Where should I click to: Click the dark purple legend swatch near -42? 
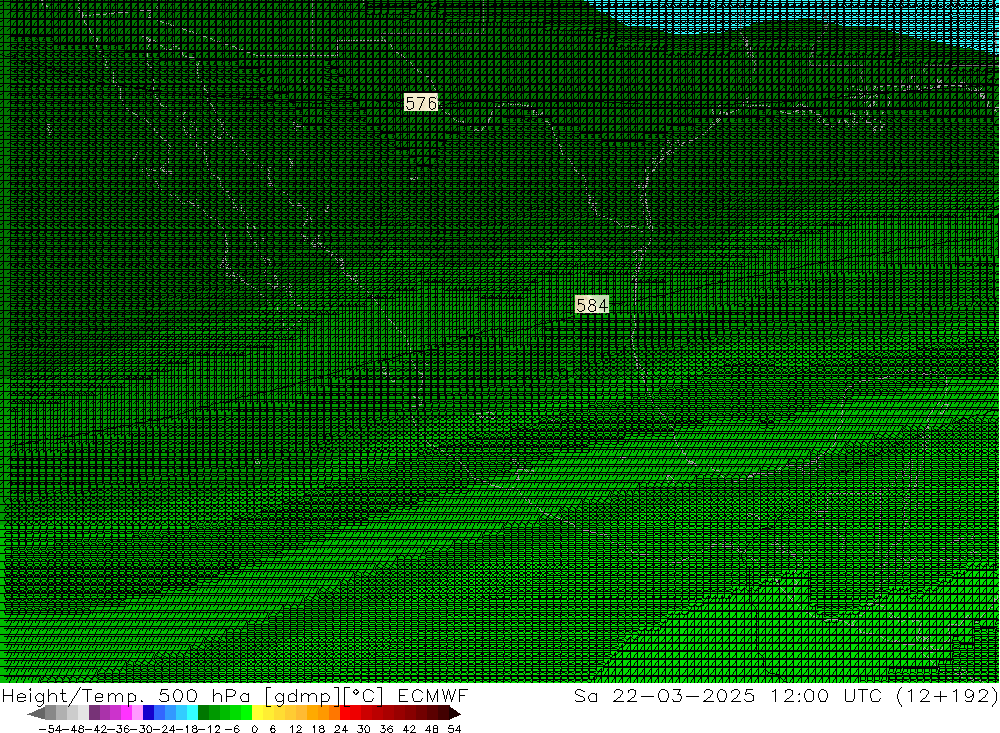(x=94, y=713)
